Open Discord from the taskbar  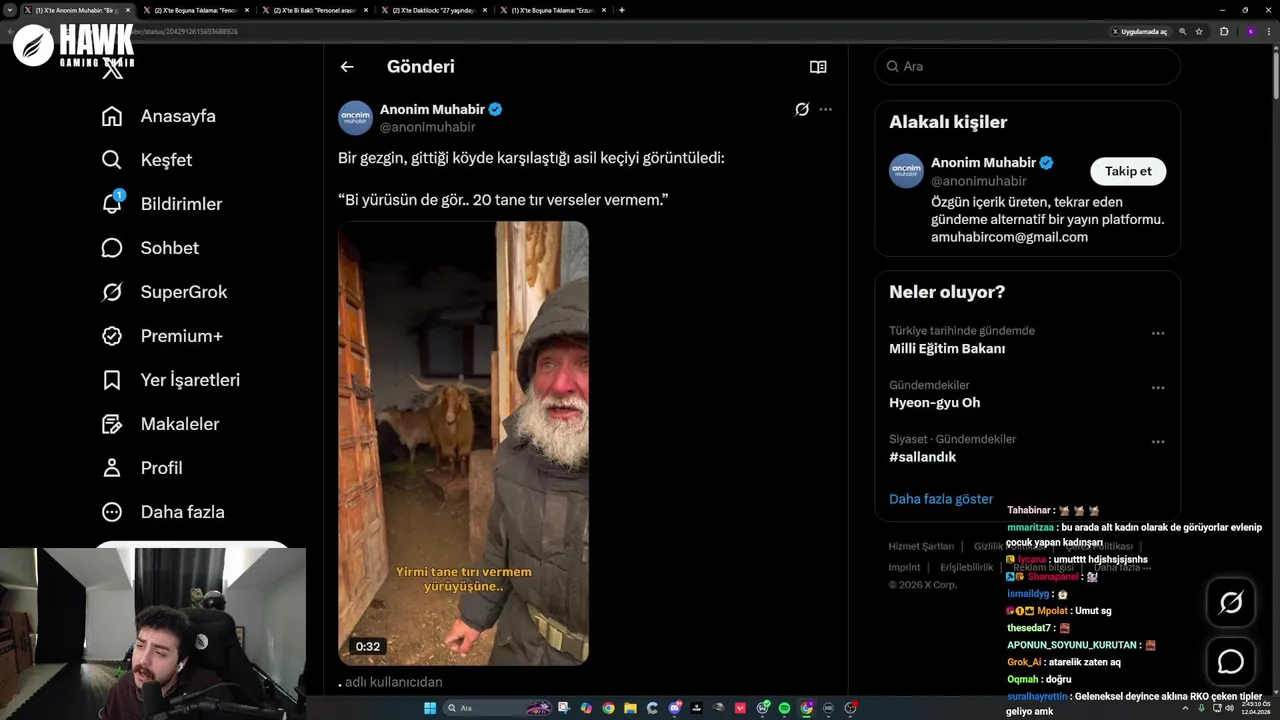(675, 708)
